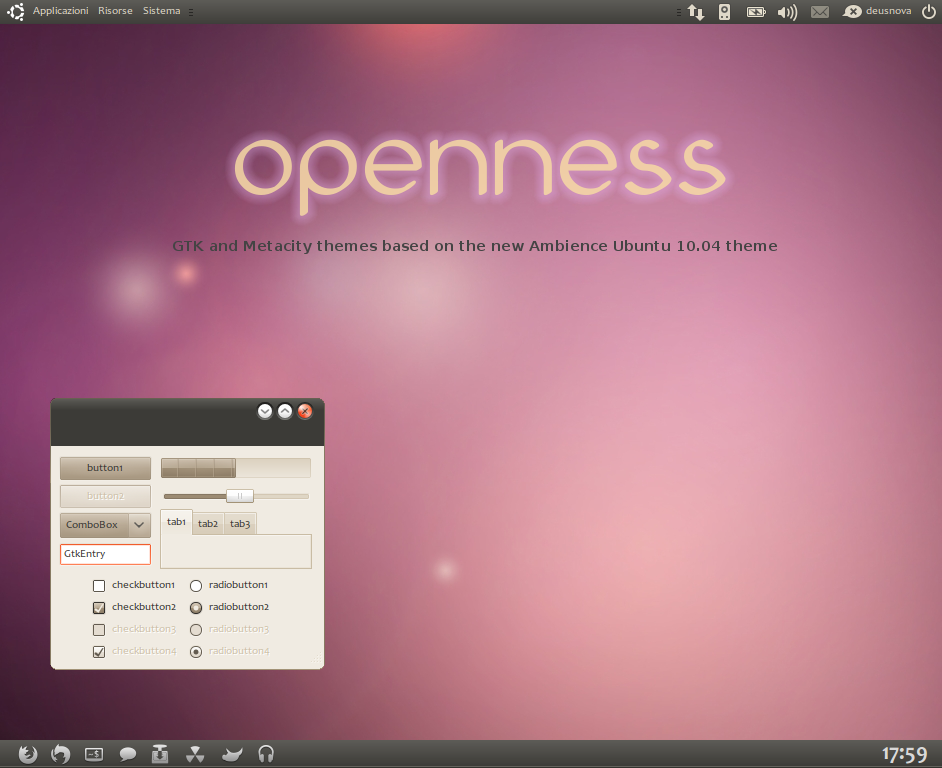Viewport: 942px width, 768px height.
Task: Open the deusnova user menu
Action: (888, 11)
